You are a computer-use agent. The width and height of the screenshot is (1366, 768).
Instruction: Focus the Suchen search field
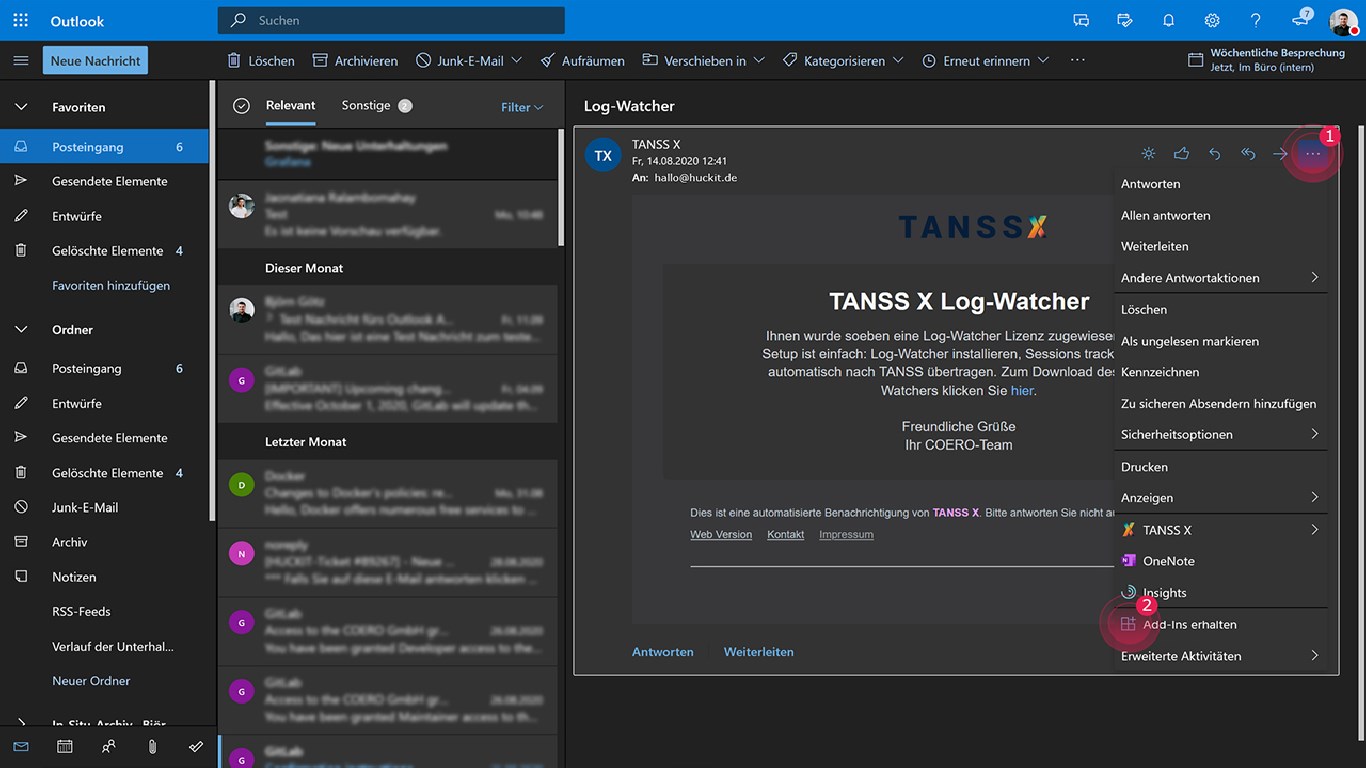pos(391,20)
